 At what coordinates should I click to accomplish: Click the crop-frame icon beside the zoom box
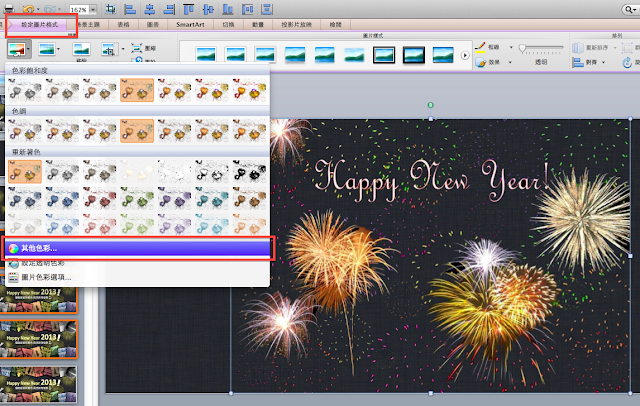tap(110, 9)
